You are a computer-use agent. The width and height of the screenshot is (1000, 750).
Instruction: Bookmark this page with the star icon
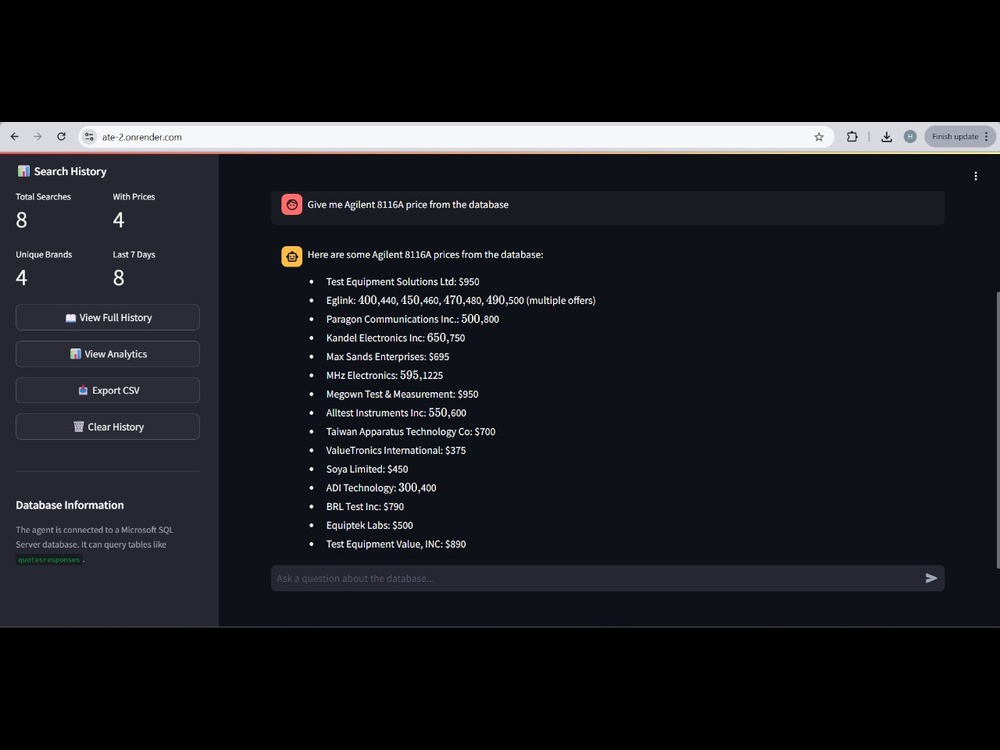pyautogui.click(x=819, y=136)
